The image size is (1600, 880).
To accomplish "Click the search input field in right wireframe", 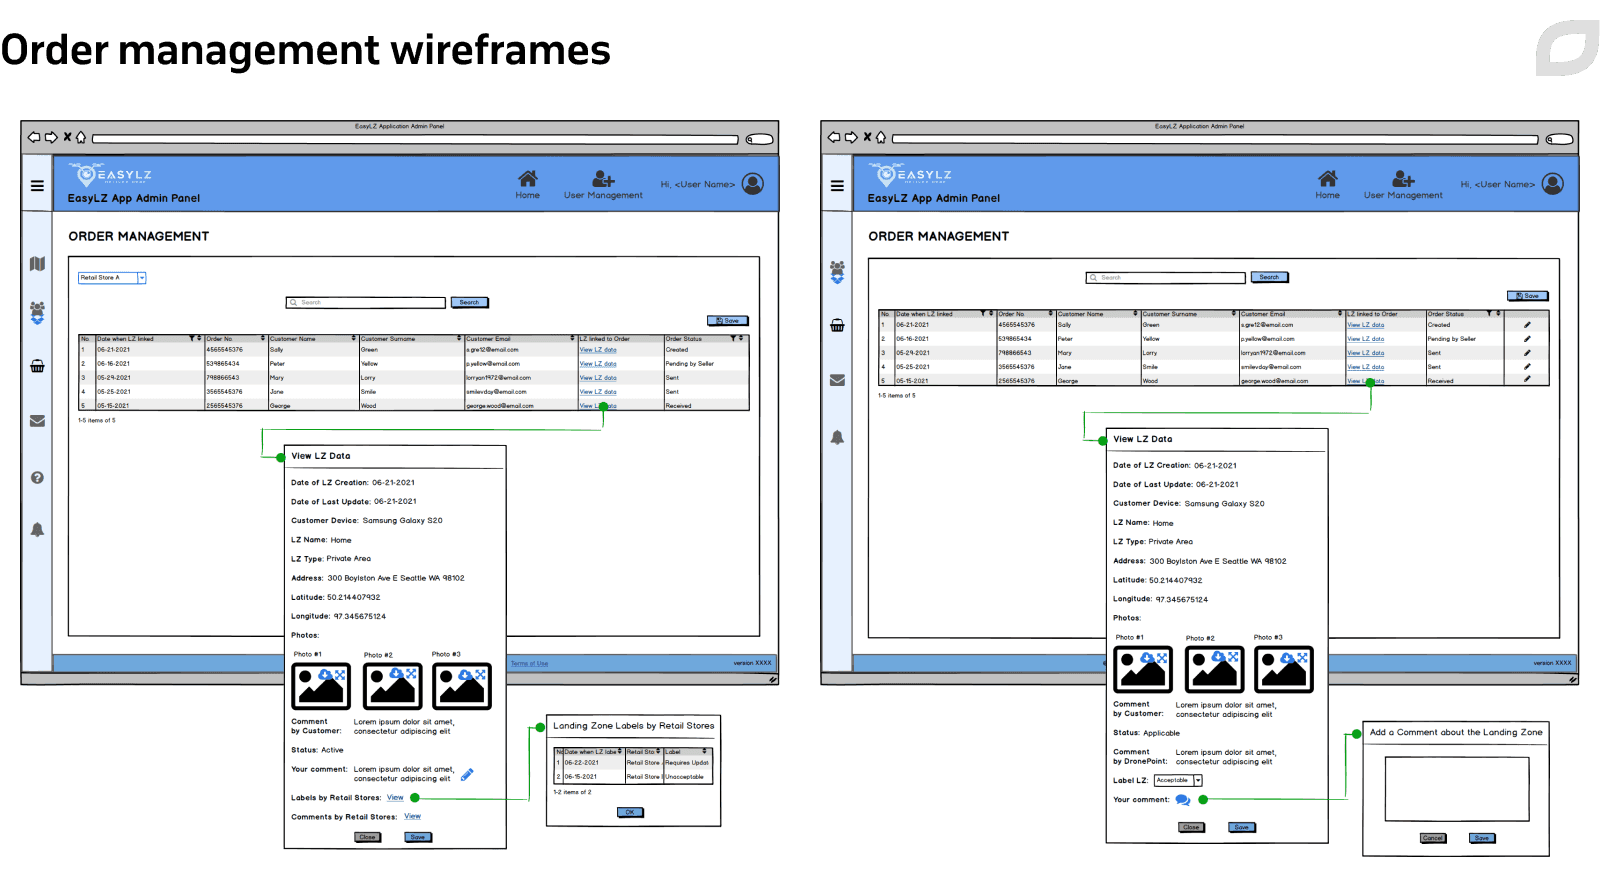I will click(x=1166, y=277).
